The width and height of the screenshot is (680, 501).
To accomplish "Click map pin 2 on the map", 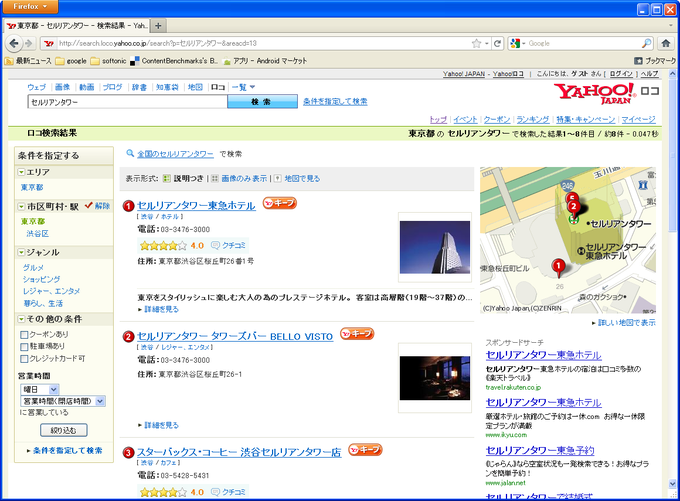I will click(574, 207).
